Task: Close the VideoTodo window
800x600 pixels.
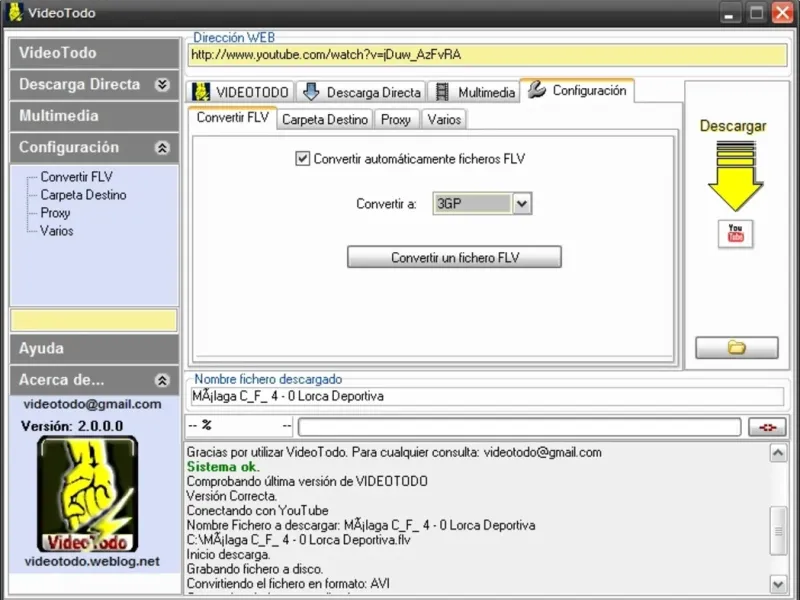Action: pyautogui.click(x=783, y=13)
